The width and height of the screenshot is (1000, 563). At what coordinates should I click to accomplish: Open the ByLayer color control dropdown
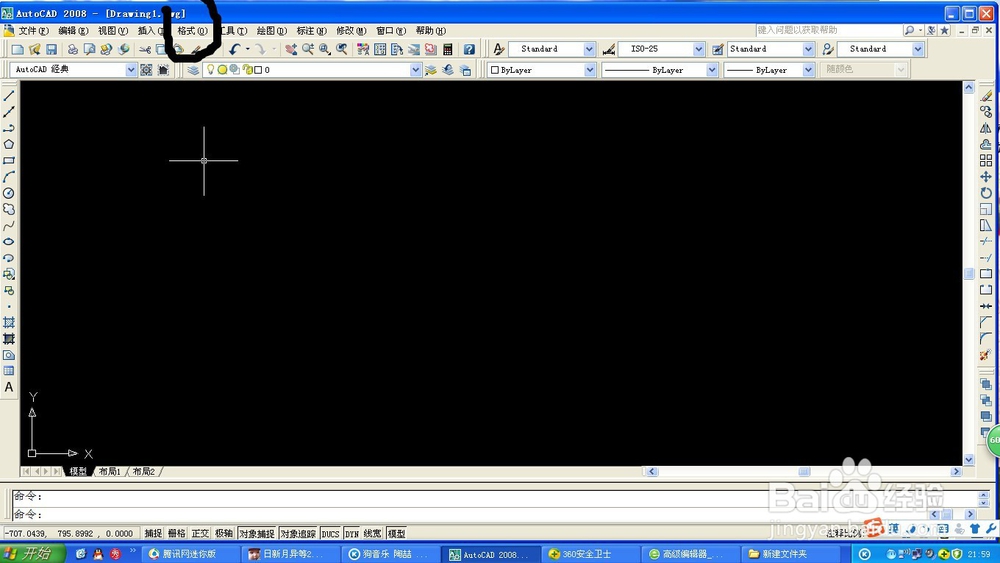pos(589,70)
